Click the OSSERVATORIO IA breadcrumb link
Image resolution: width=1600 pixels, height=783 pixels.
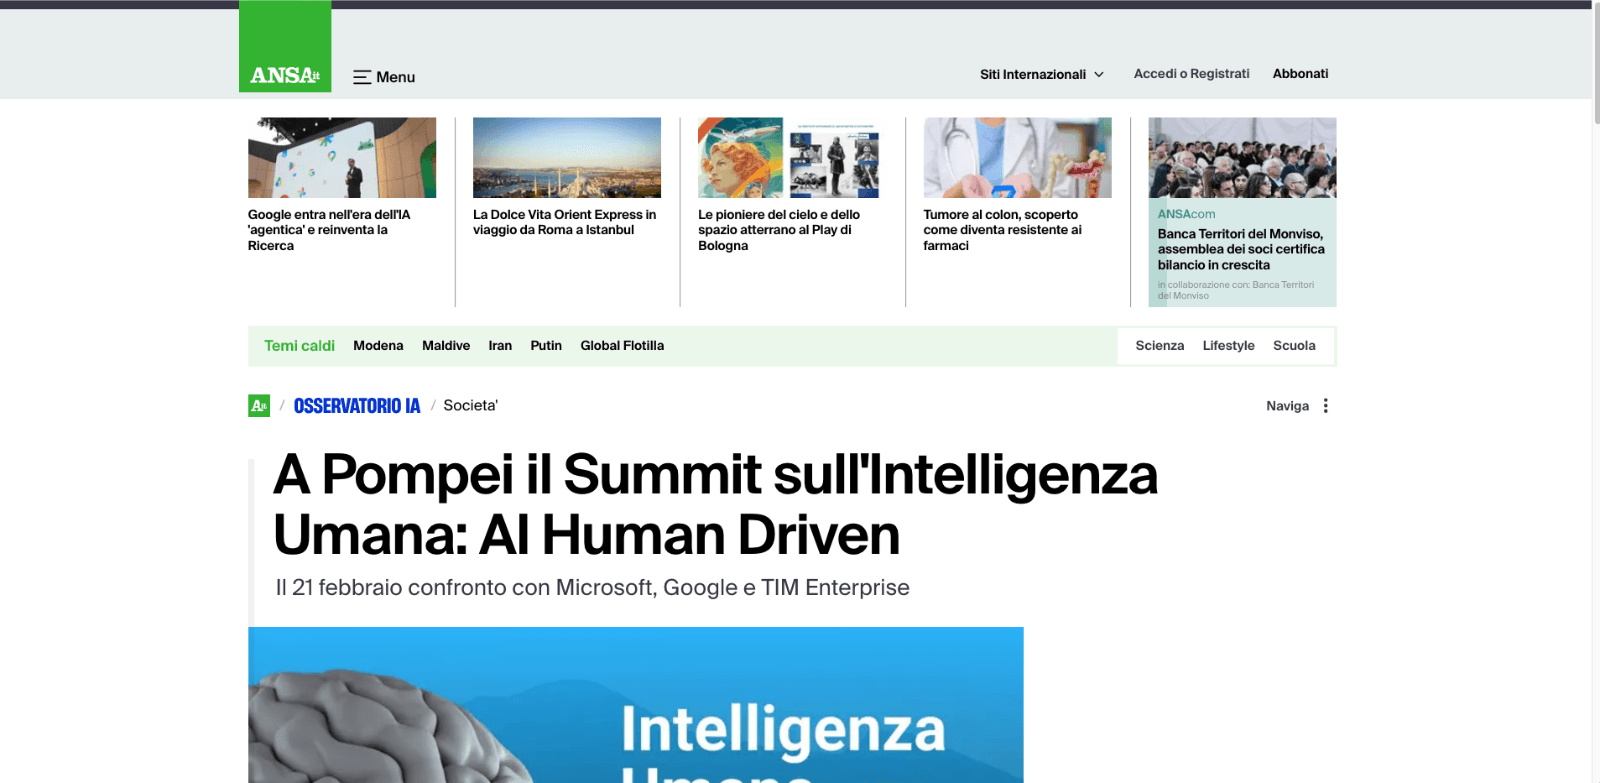coord(357,406)
